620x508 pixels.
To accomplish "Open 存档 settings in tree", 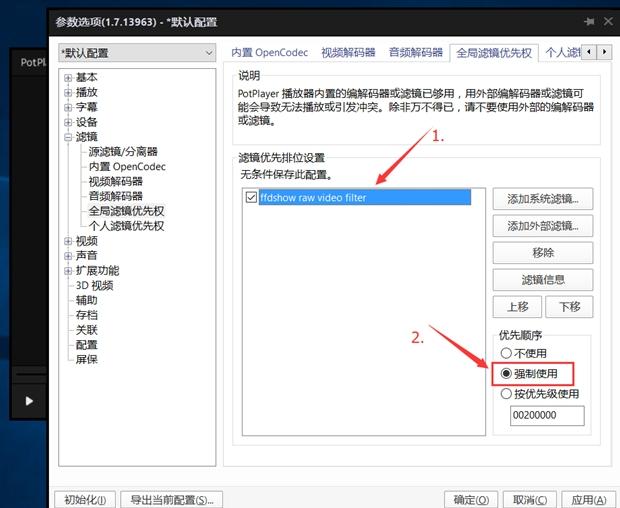I will pos(87,315).
